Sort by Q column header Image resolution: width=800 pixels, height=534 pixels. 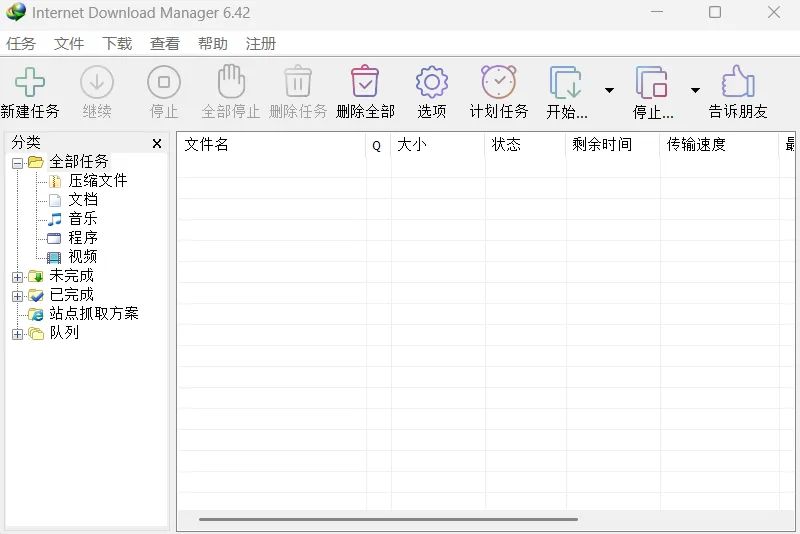(x=378, y=144)
